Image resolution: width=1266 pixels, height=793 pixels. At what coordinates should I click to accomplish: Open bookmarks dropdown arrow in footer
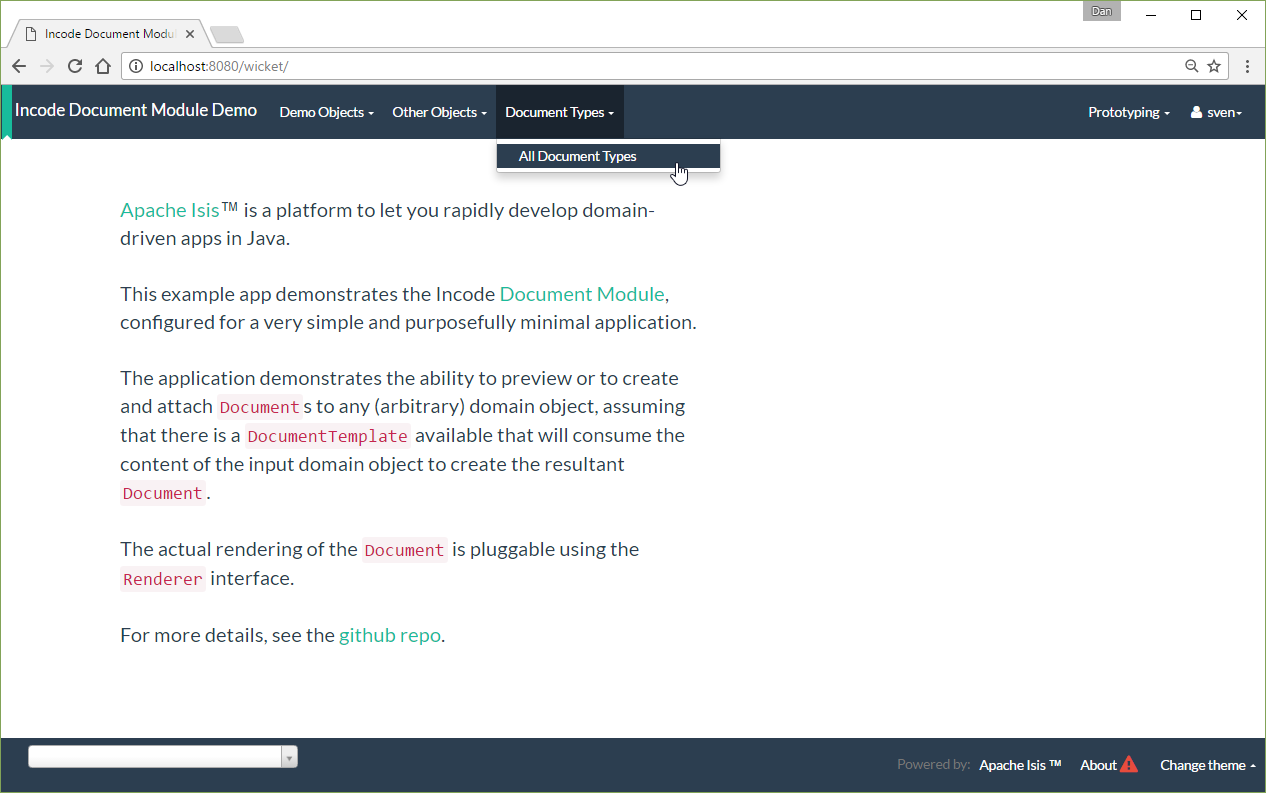[290, 758]
